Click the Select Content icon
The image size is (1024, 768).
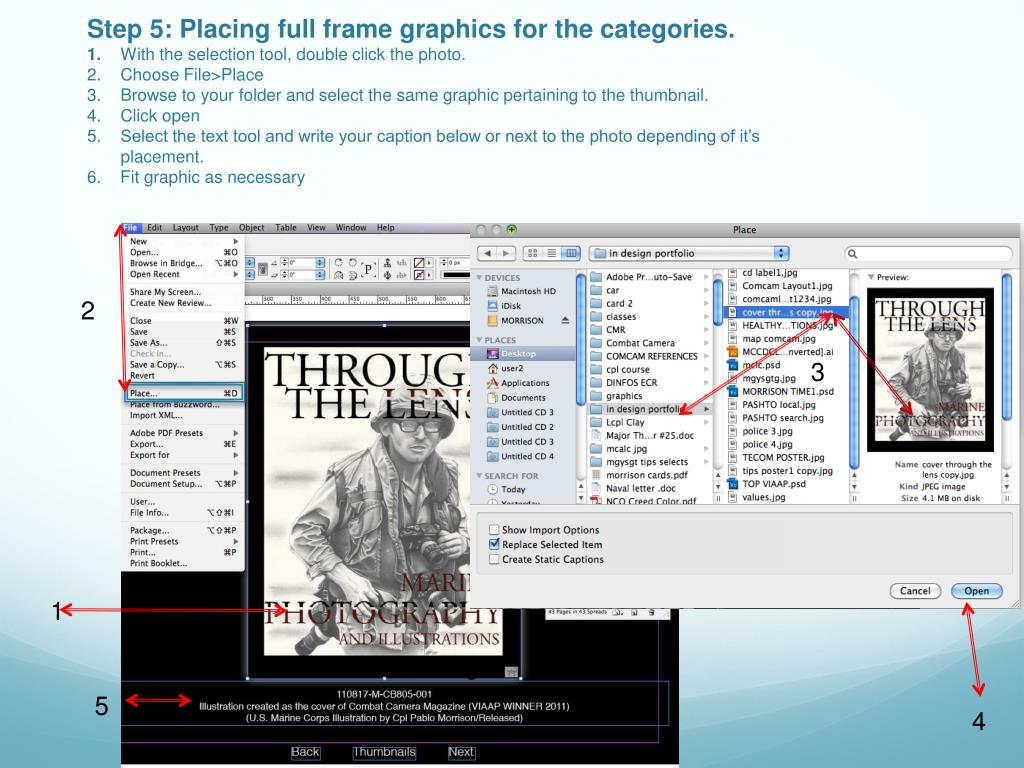(387, 276)
